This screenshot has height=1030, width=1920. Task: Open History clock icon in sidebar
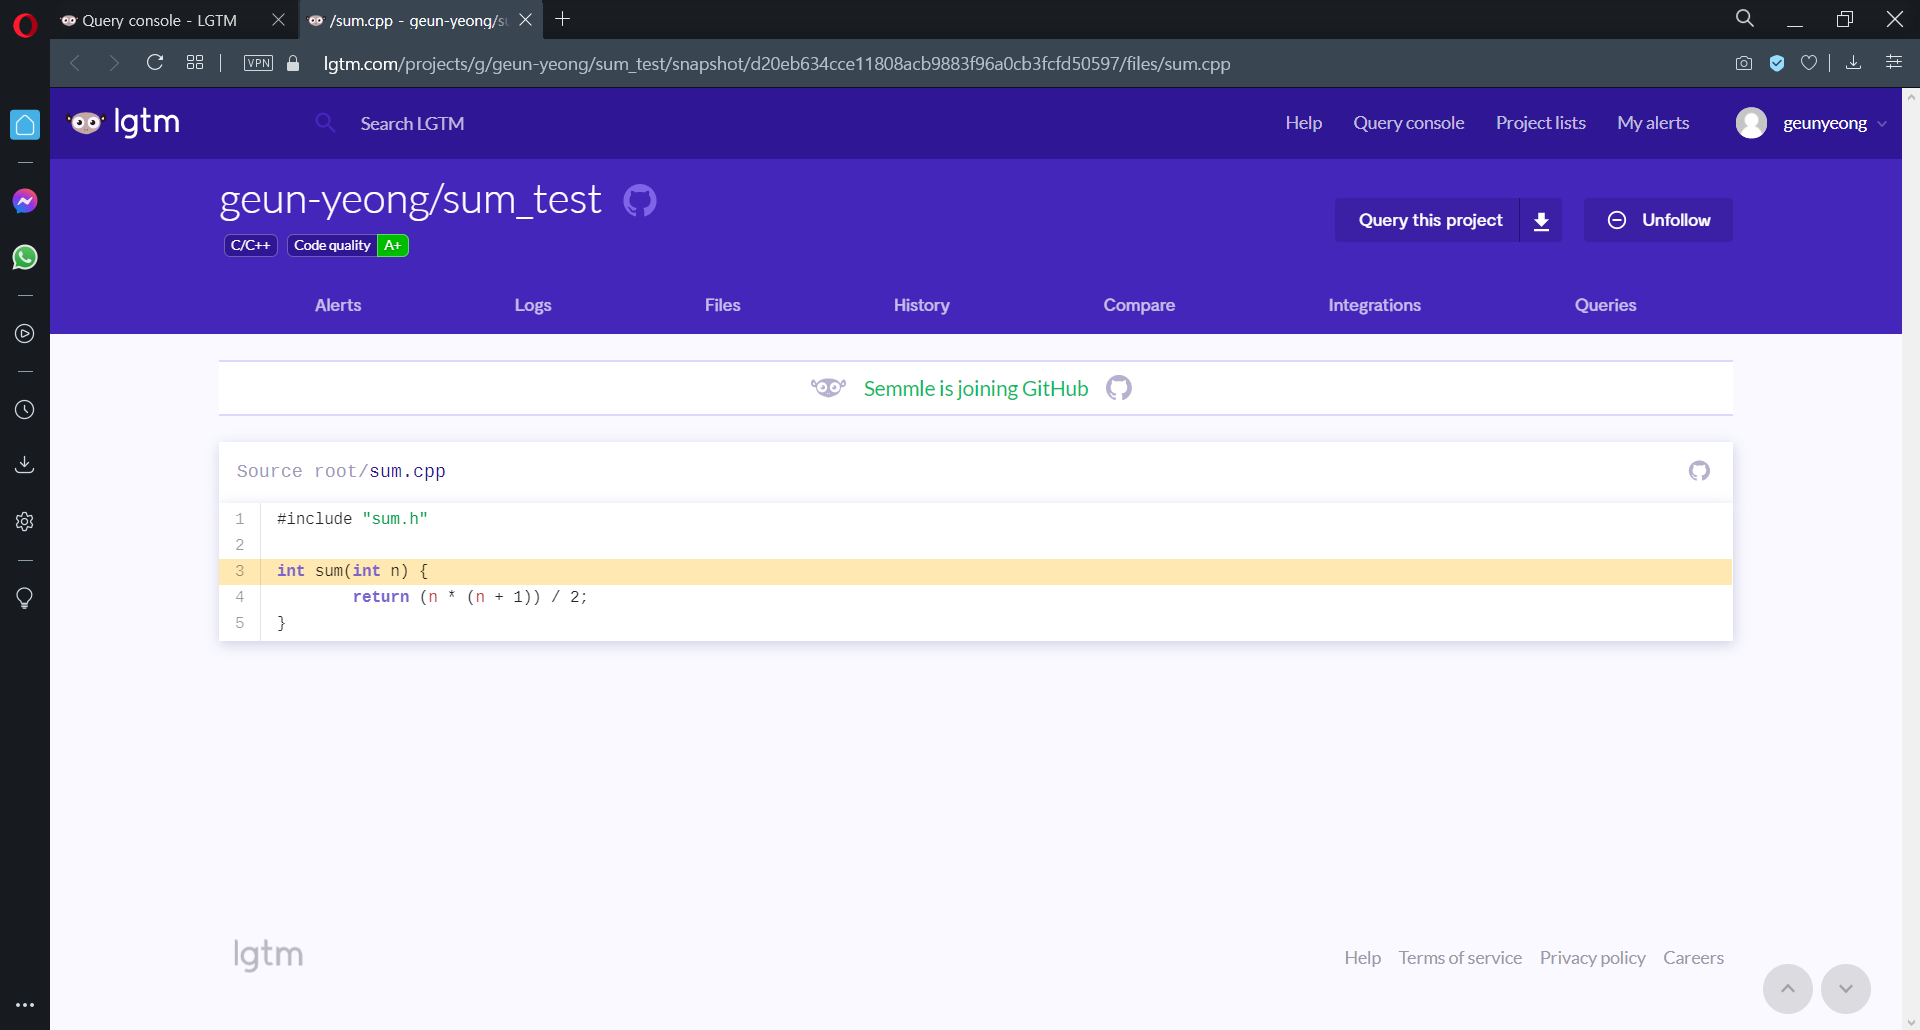25,409
